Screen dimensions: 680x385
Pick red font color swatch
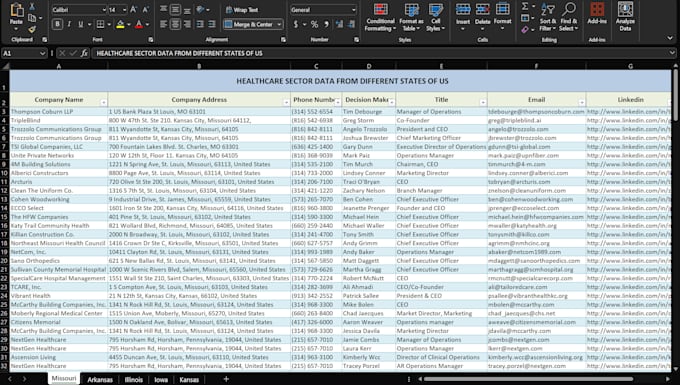click(x=139, y=25)
